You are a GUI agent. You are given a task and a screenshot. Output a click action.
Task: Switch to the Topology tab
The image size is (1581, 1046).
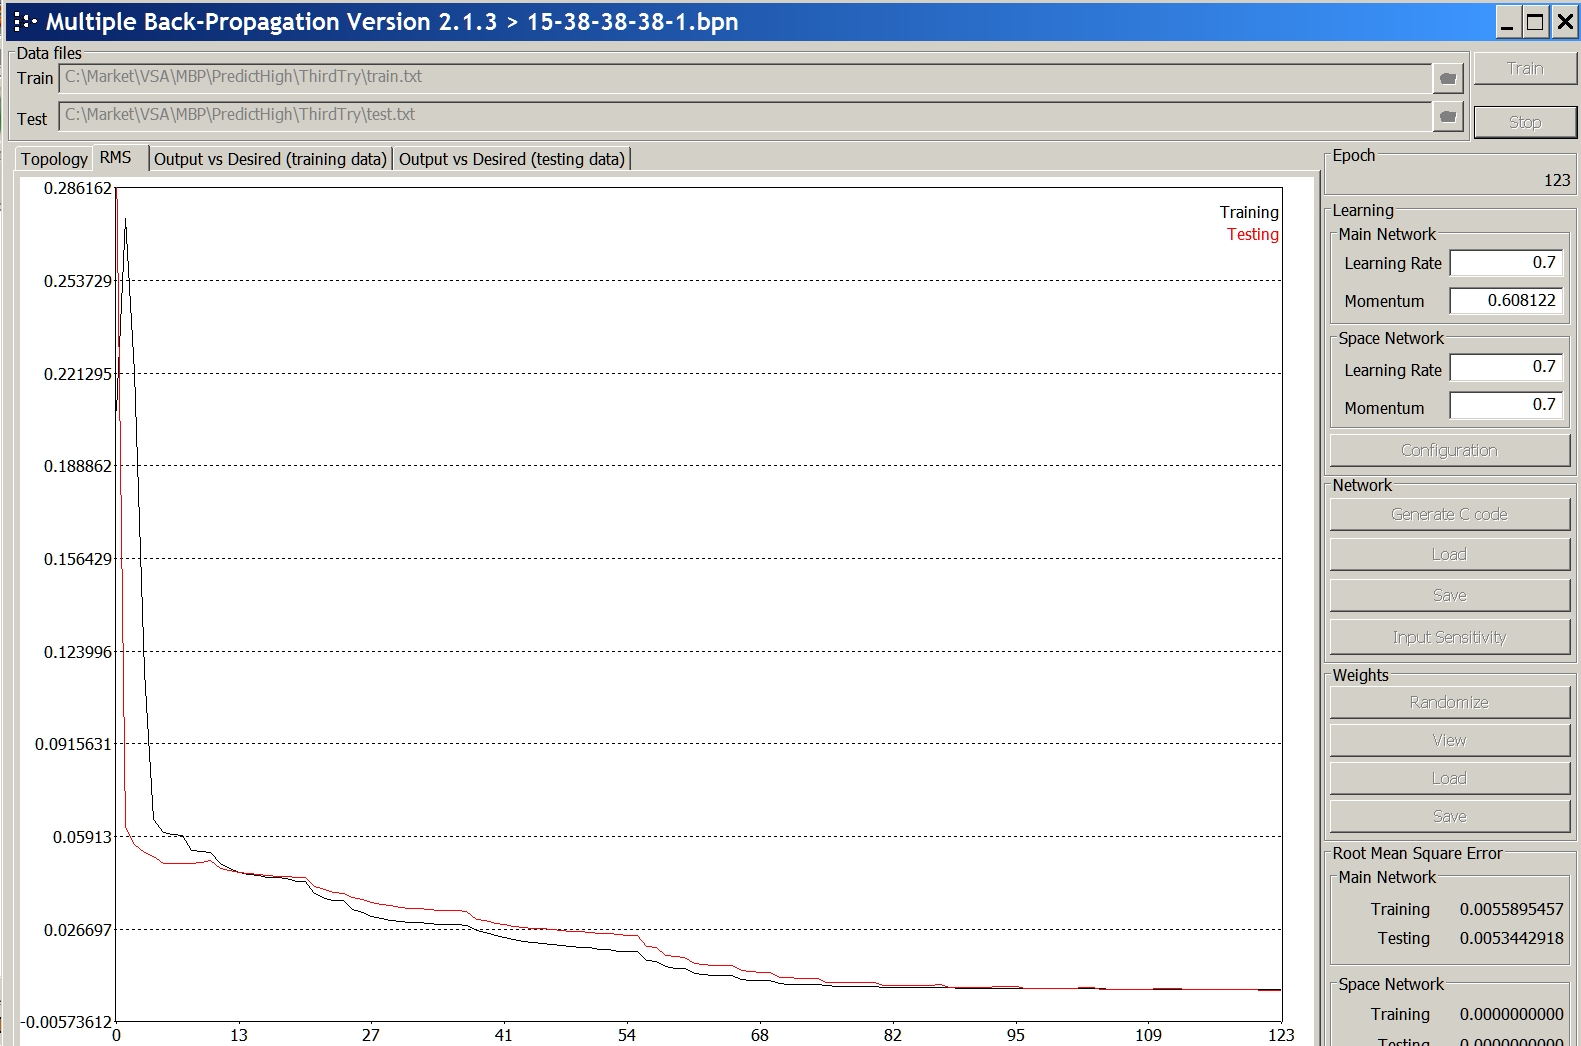pyautogui.click(x=54, y=159)
